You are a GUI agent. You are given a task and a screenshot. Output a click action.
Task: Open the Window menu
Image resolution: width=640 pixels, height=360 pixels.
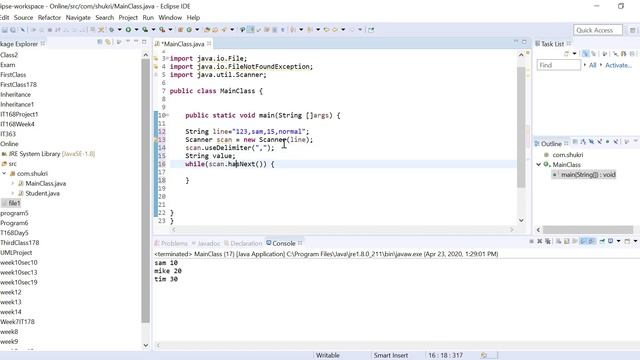(x=170, y=18)
